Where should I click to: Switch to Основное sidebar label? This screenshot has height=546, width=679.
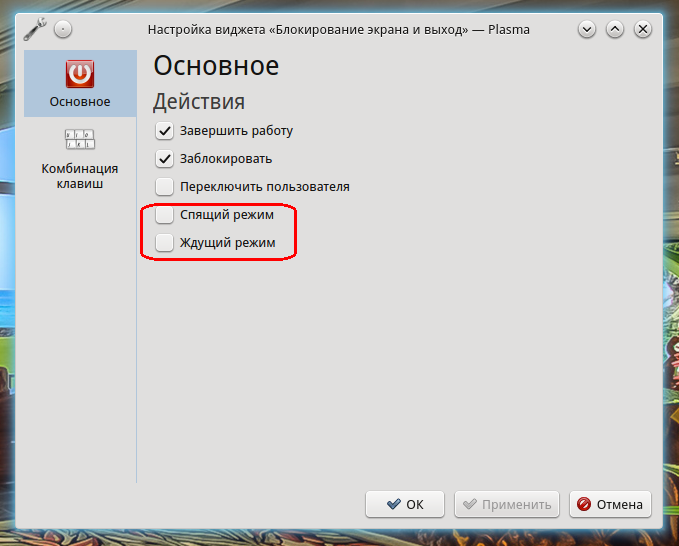pyautogui.click(x=80, y=102)
